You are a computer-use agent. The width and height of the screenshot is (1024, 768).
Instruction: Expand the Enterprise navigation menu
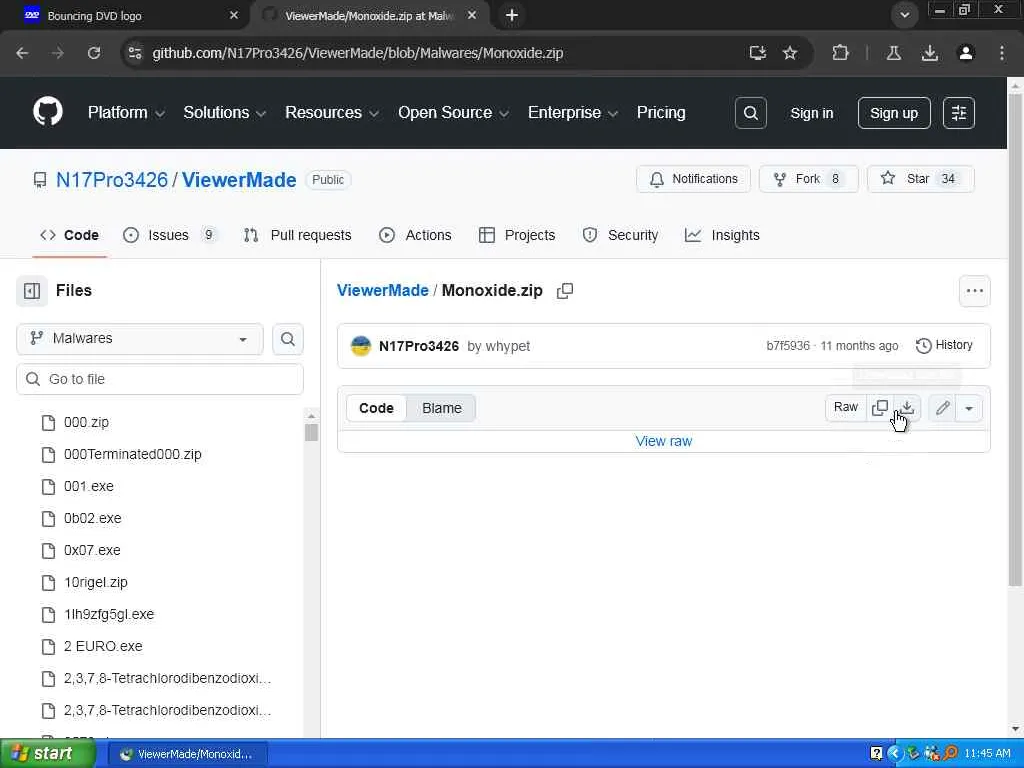(x=573, y=112)
